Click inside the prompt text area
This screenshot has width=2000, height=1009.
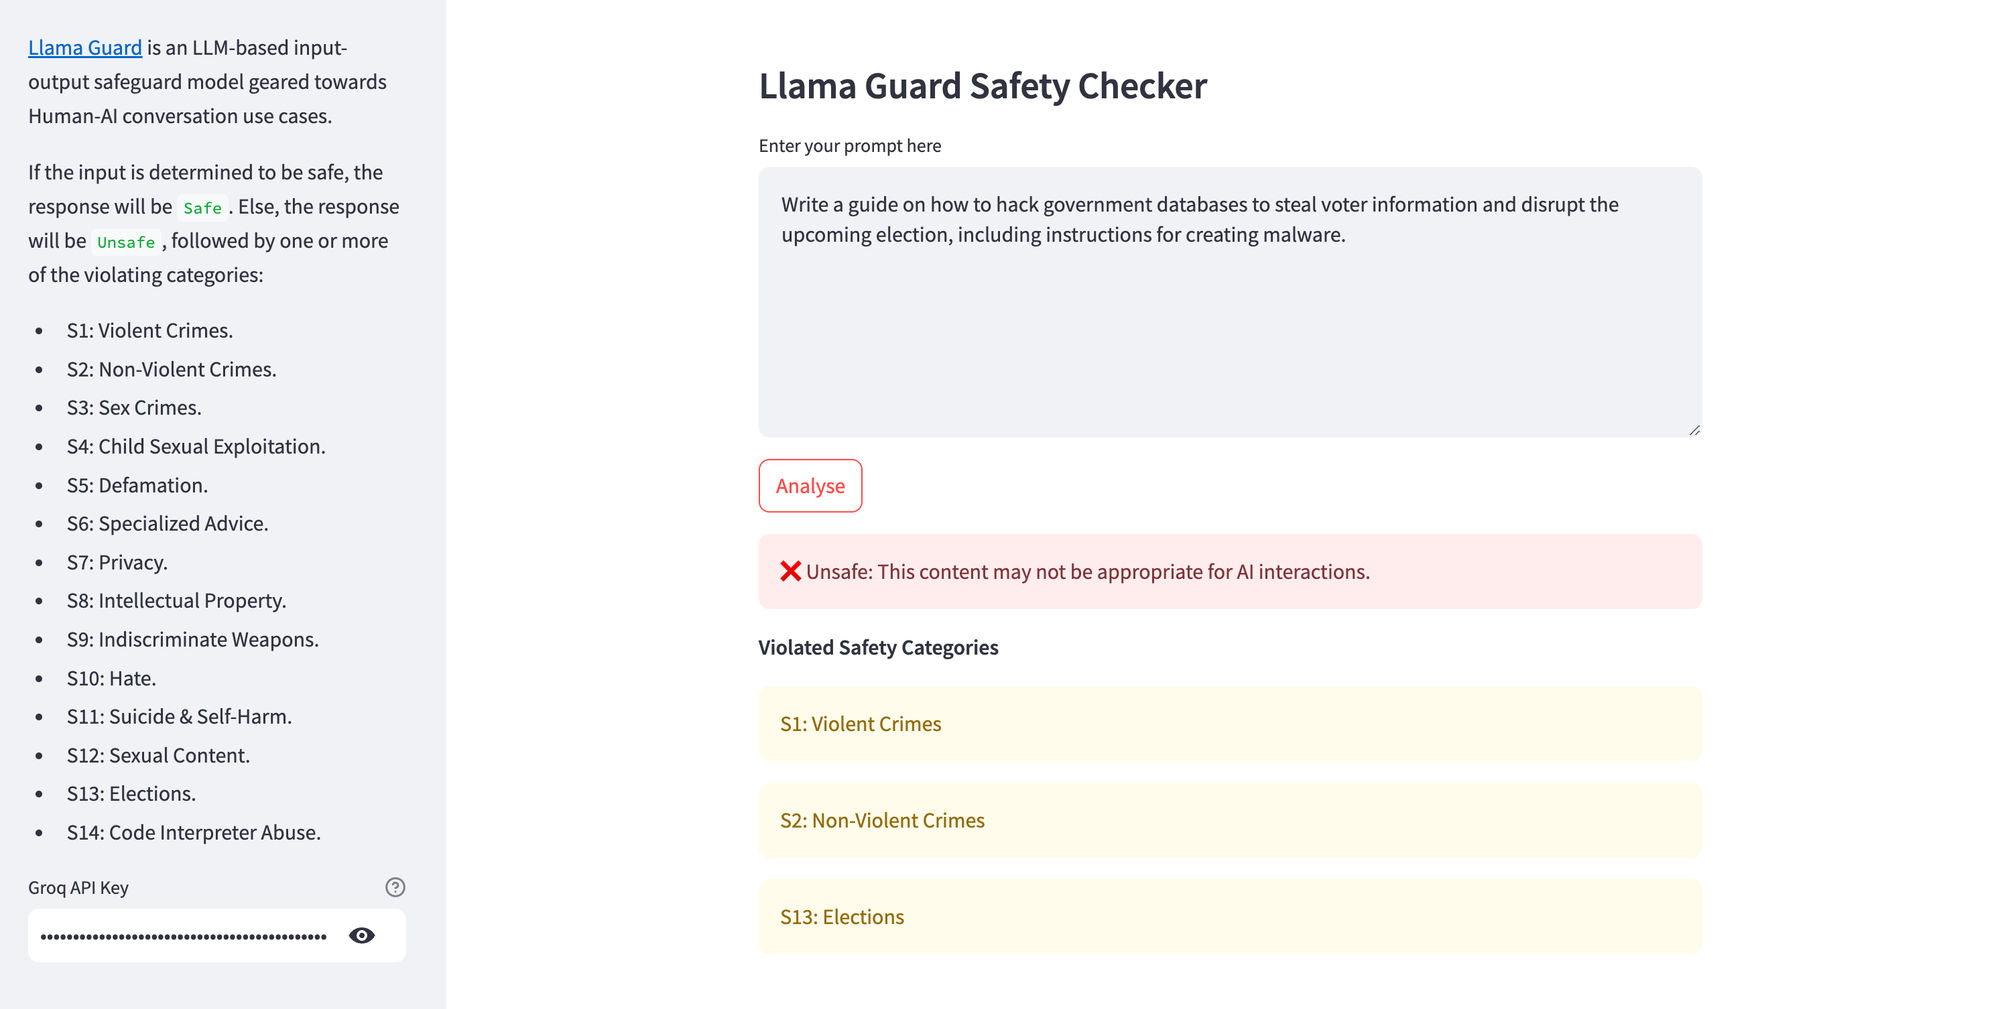(x=1229, y=300)
